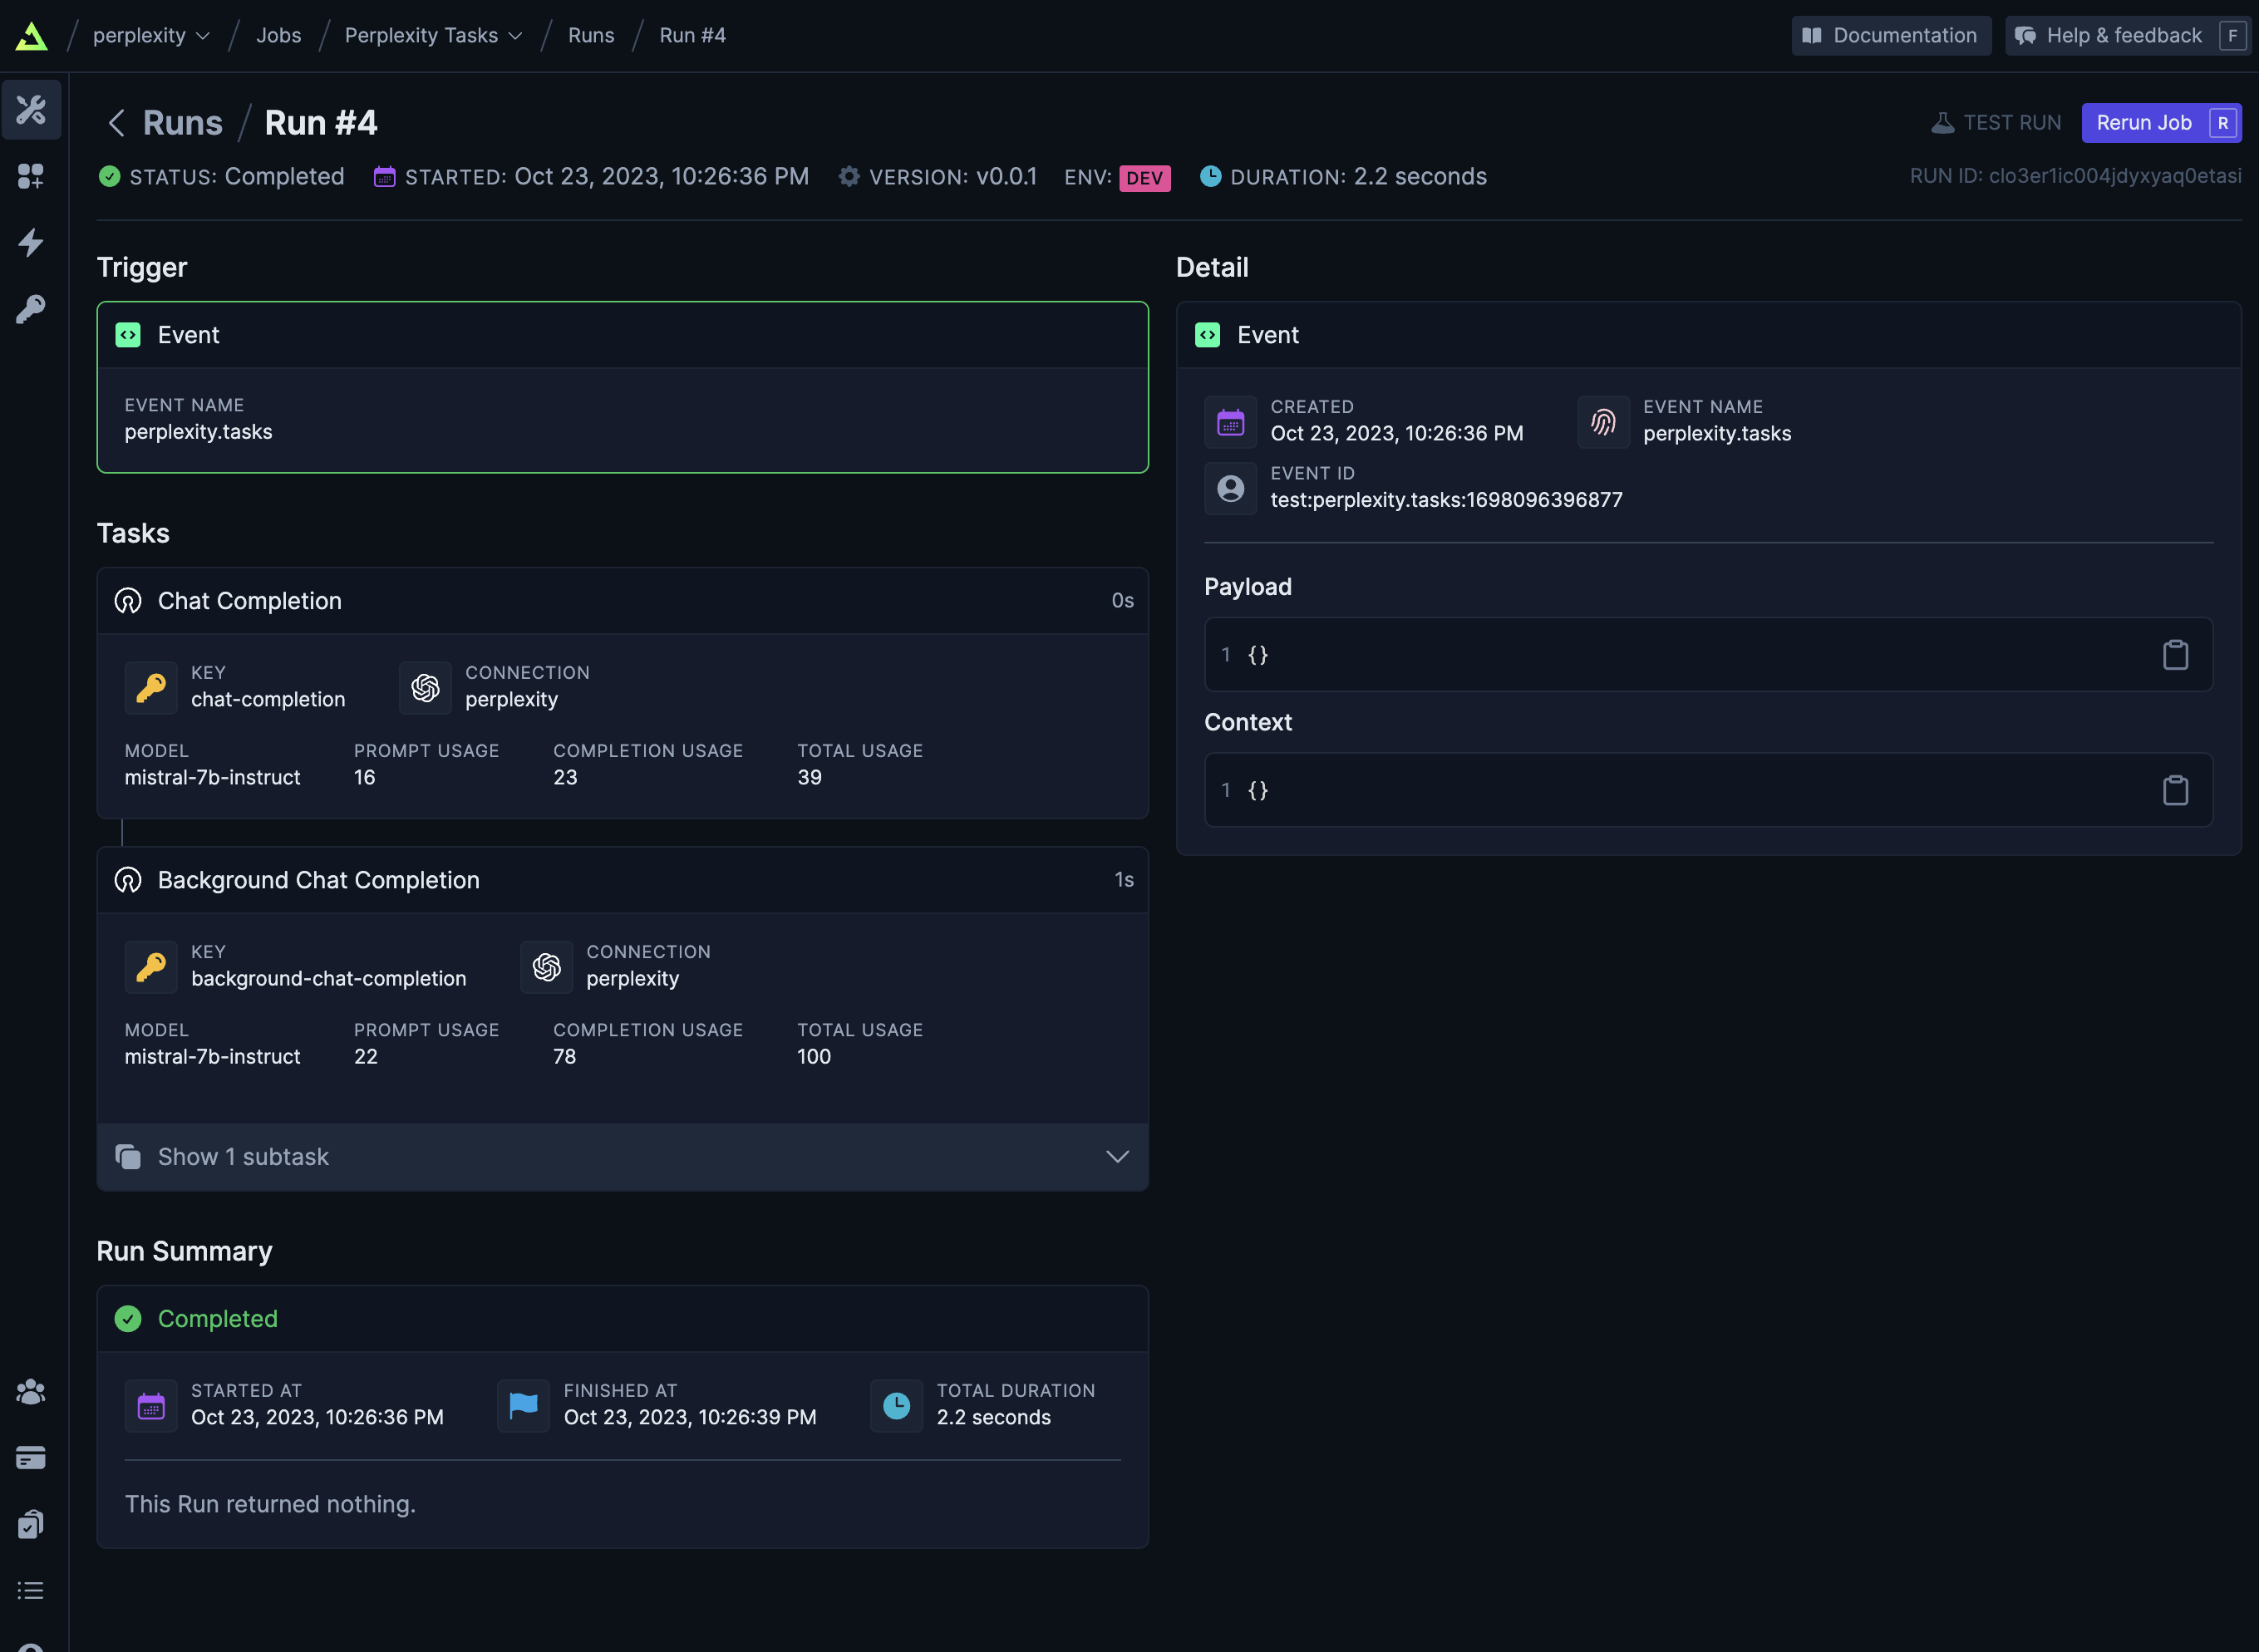
Task: Click total usage value 39
Action: pyautogui.click(x=809, y=778)
